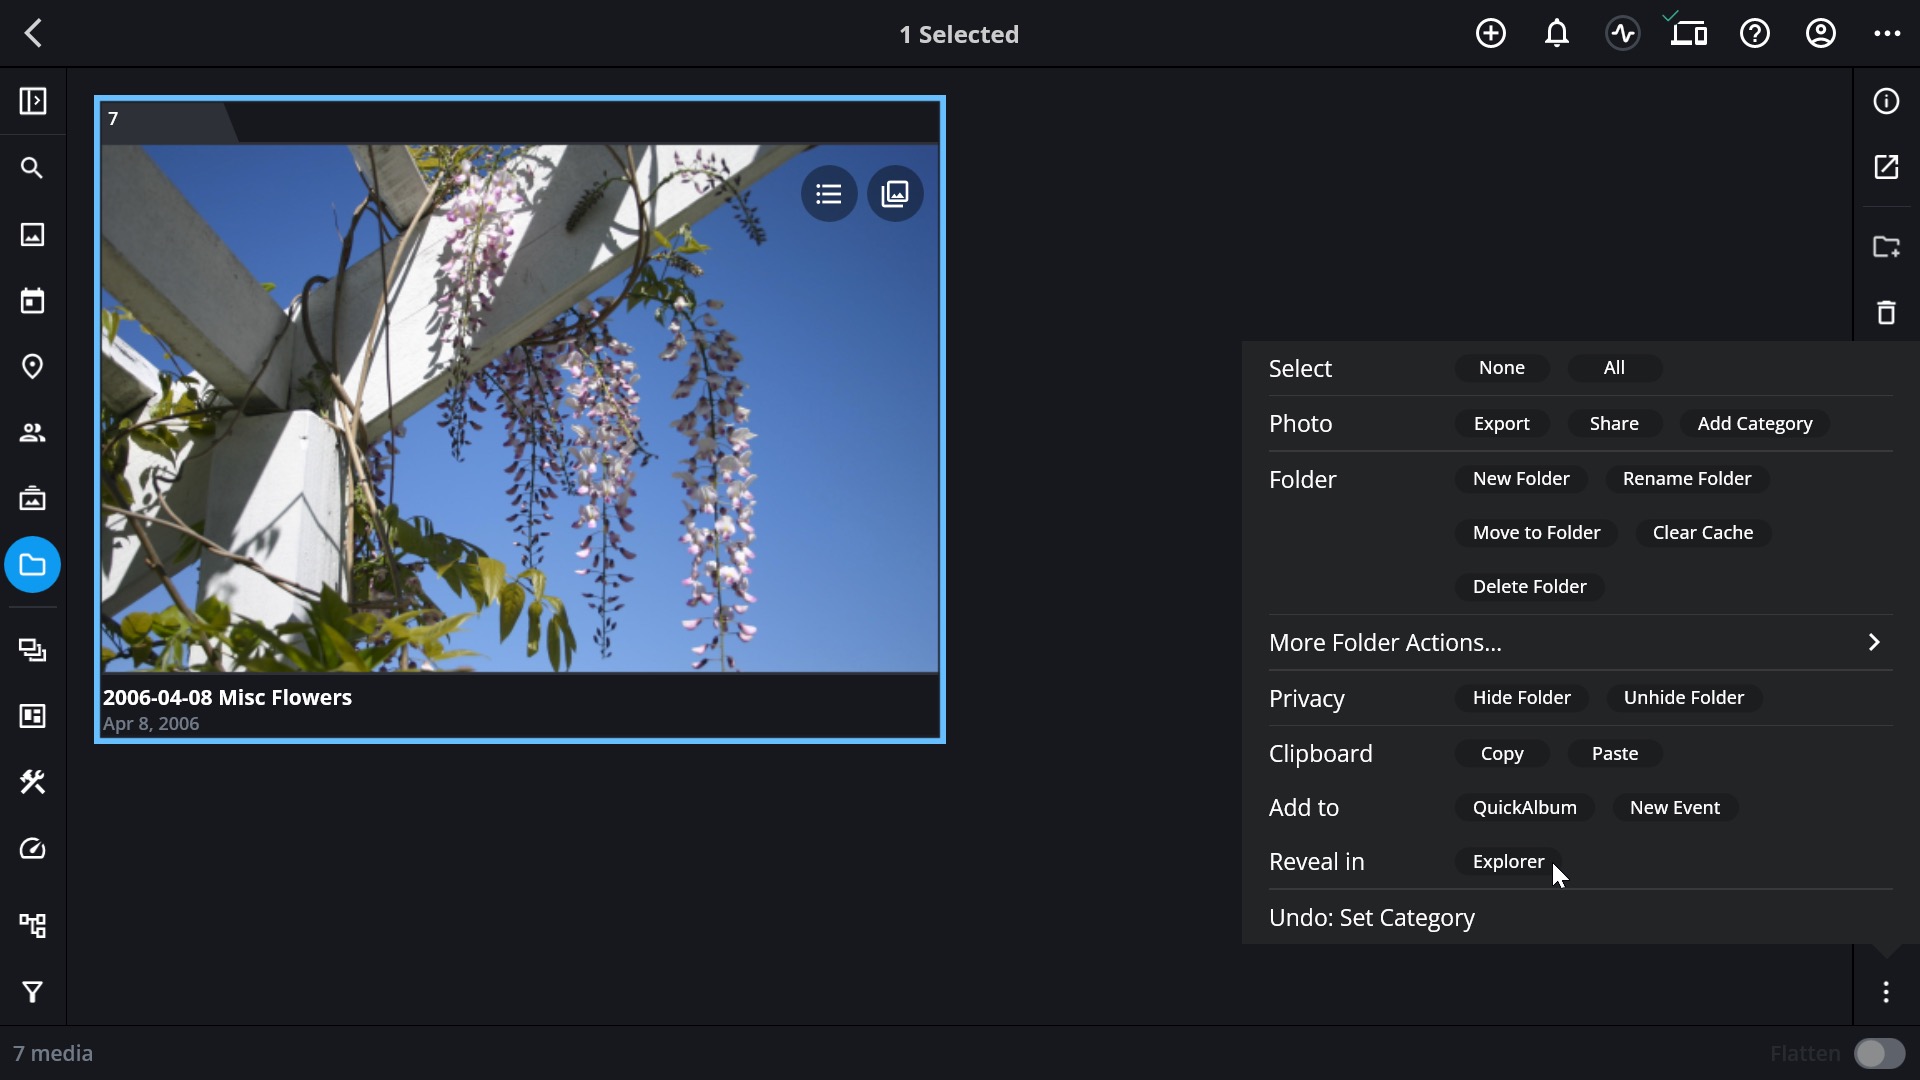Click the list view icon on thumbnail
1920x1080 pixels.
[829, 194]
